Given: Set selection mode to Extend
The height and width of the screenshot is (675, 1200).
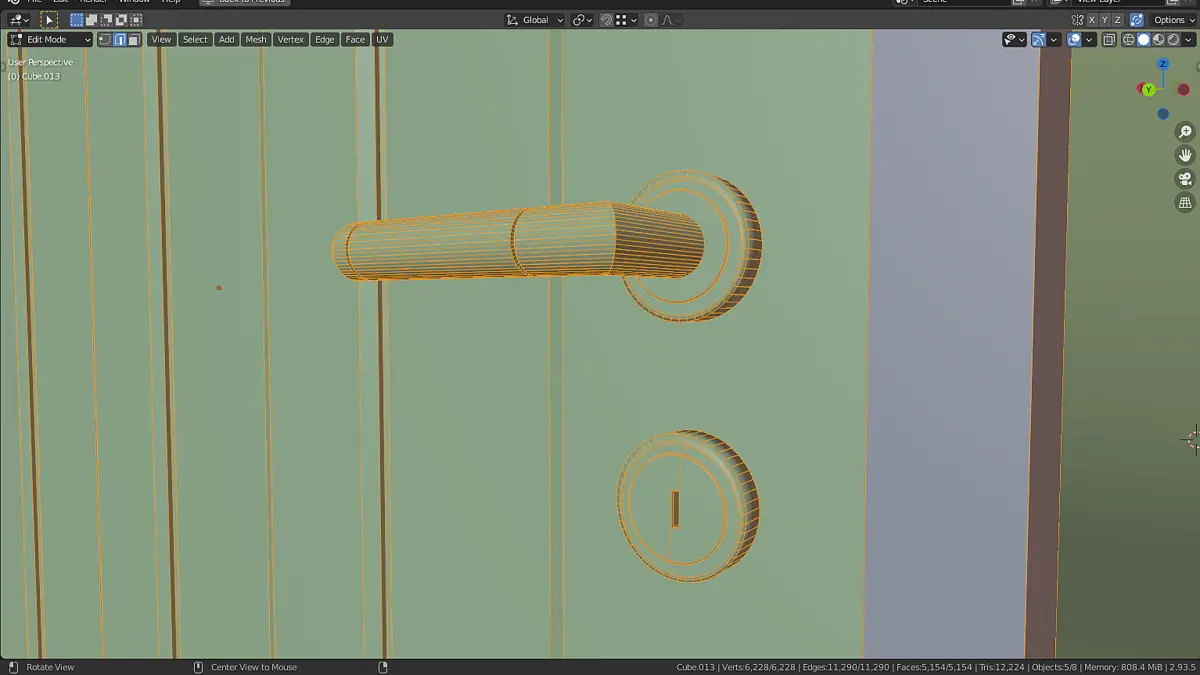Looking at the screenshot, I should pos(91,20).
